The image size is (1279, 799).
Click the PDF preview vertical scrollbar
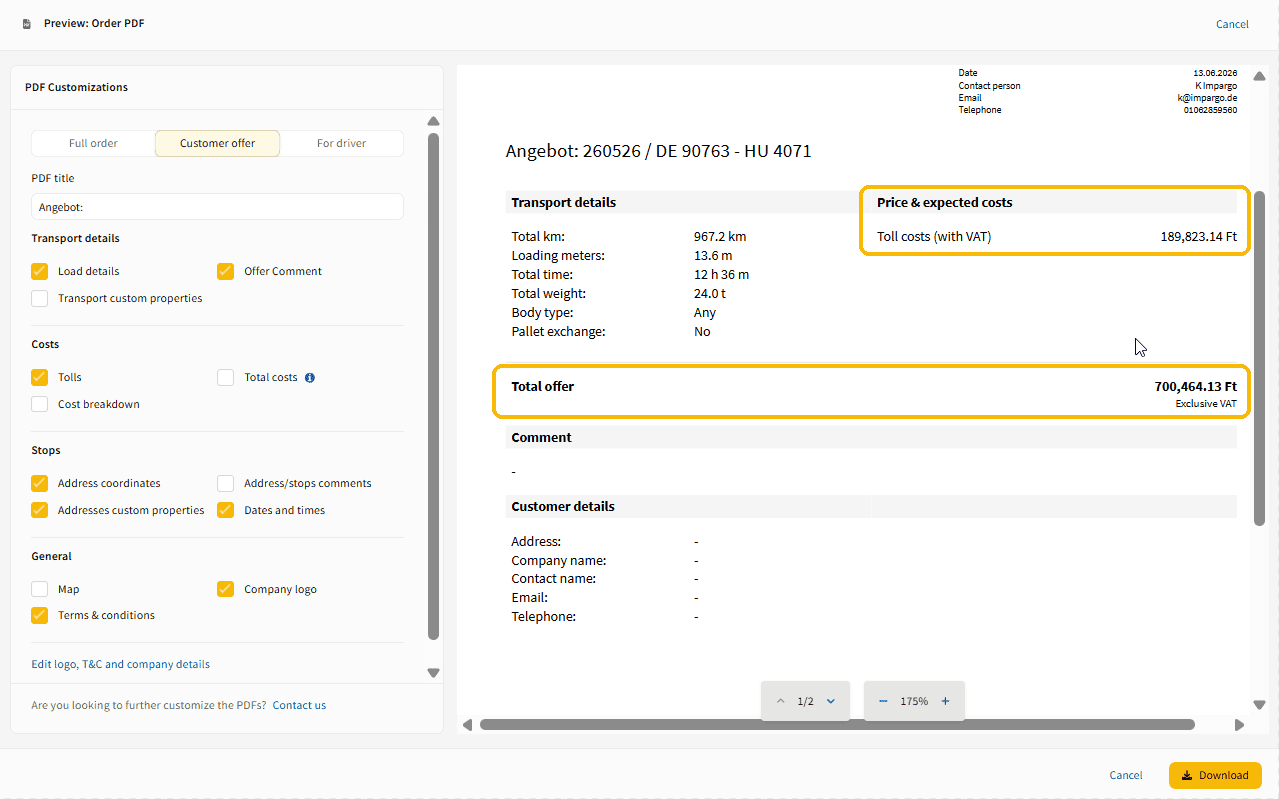point(1259,358)
